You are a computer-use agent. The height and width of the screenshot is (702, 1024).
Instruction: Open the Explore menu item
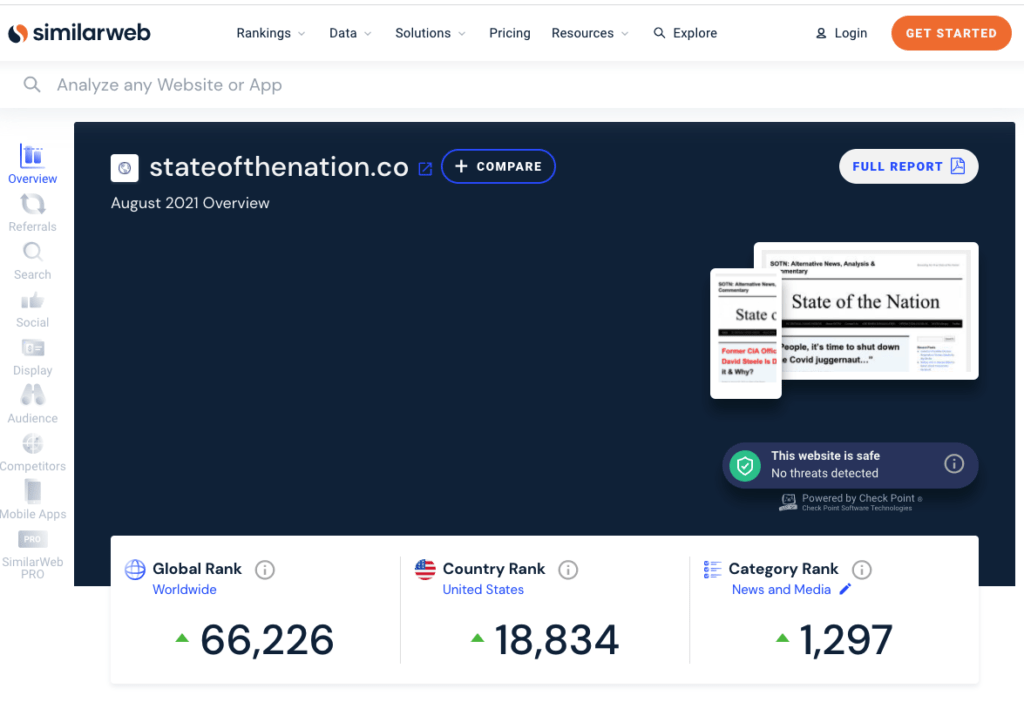(685, 33)
